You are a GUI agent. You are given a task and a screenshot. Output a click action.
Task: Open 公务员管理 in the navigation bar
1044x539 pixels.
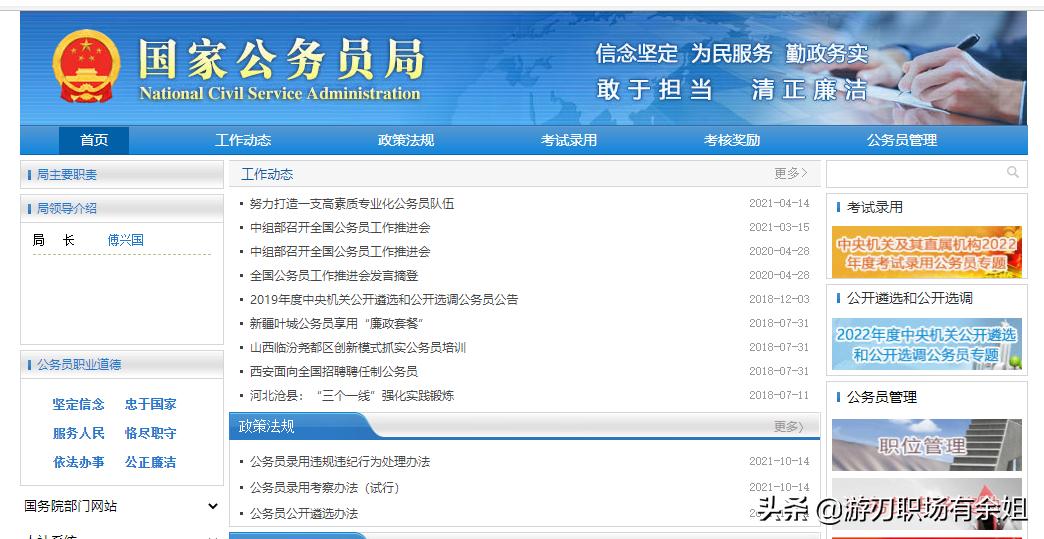(902, 140)
